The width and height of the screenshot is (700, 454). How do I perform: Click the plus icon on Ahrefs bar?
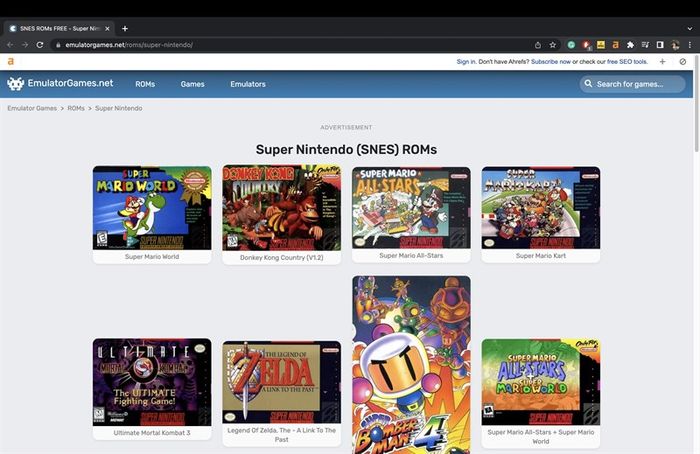click(662, 62)
